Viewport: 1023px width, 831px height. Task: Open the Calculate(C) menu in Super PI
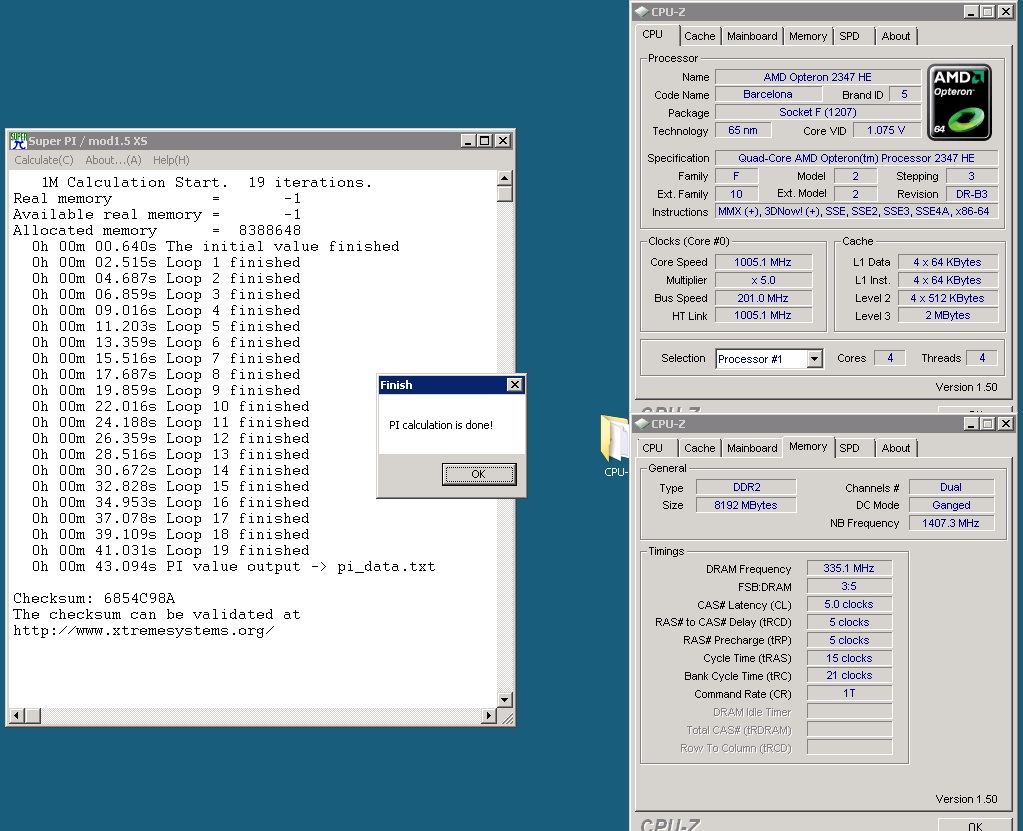[44, 160]
